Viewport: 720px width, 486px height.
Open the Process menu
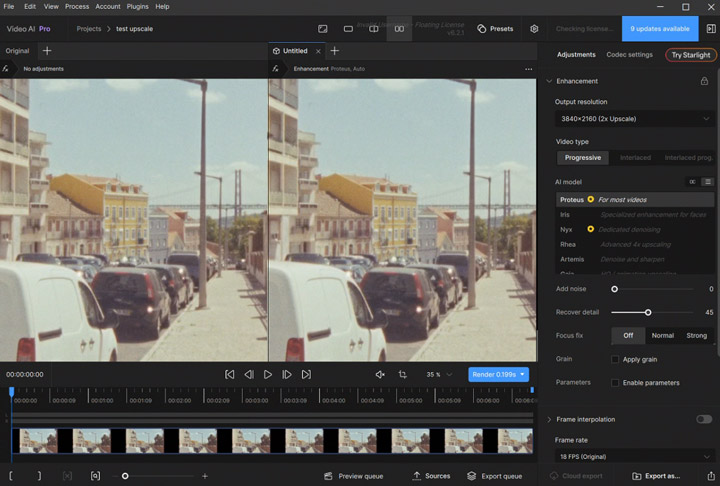coord(77,6)
